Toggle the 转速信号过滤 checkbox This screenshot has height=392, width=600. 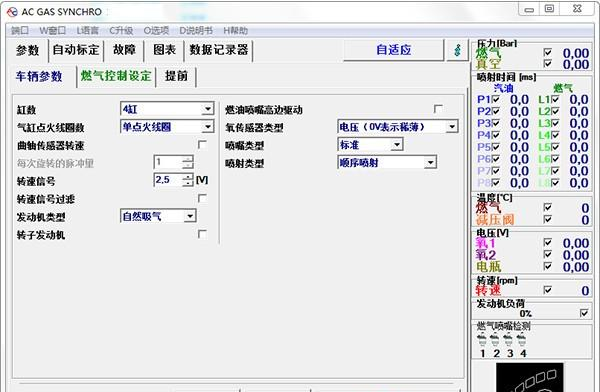coord(202,198)
